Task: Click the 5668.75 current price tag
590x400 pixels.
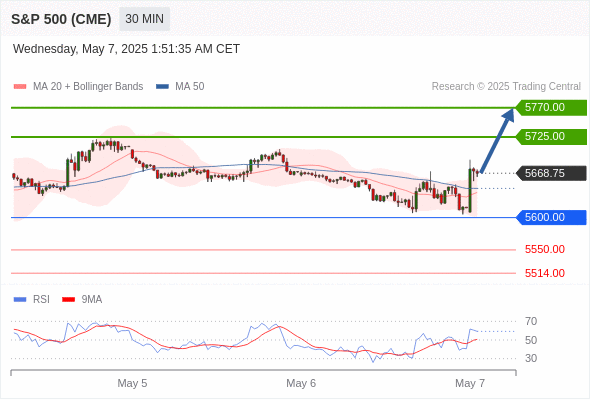Action: pos(551,173)
